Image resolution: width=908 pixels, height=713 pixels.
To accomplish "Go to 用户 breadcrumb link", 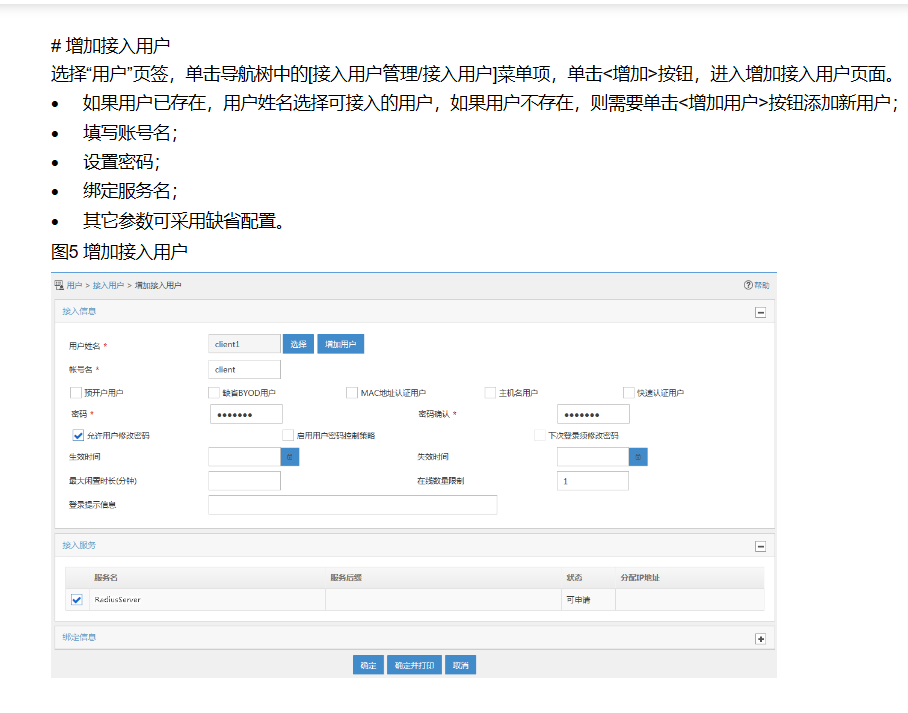I will pyautogui.click(x=74, y=285).
